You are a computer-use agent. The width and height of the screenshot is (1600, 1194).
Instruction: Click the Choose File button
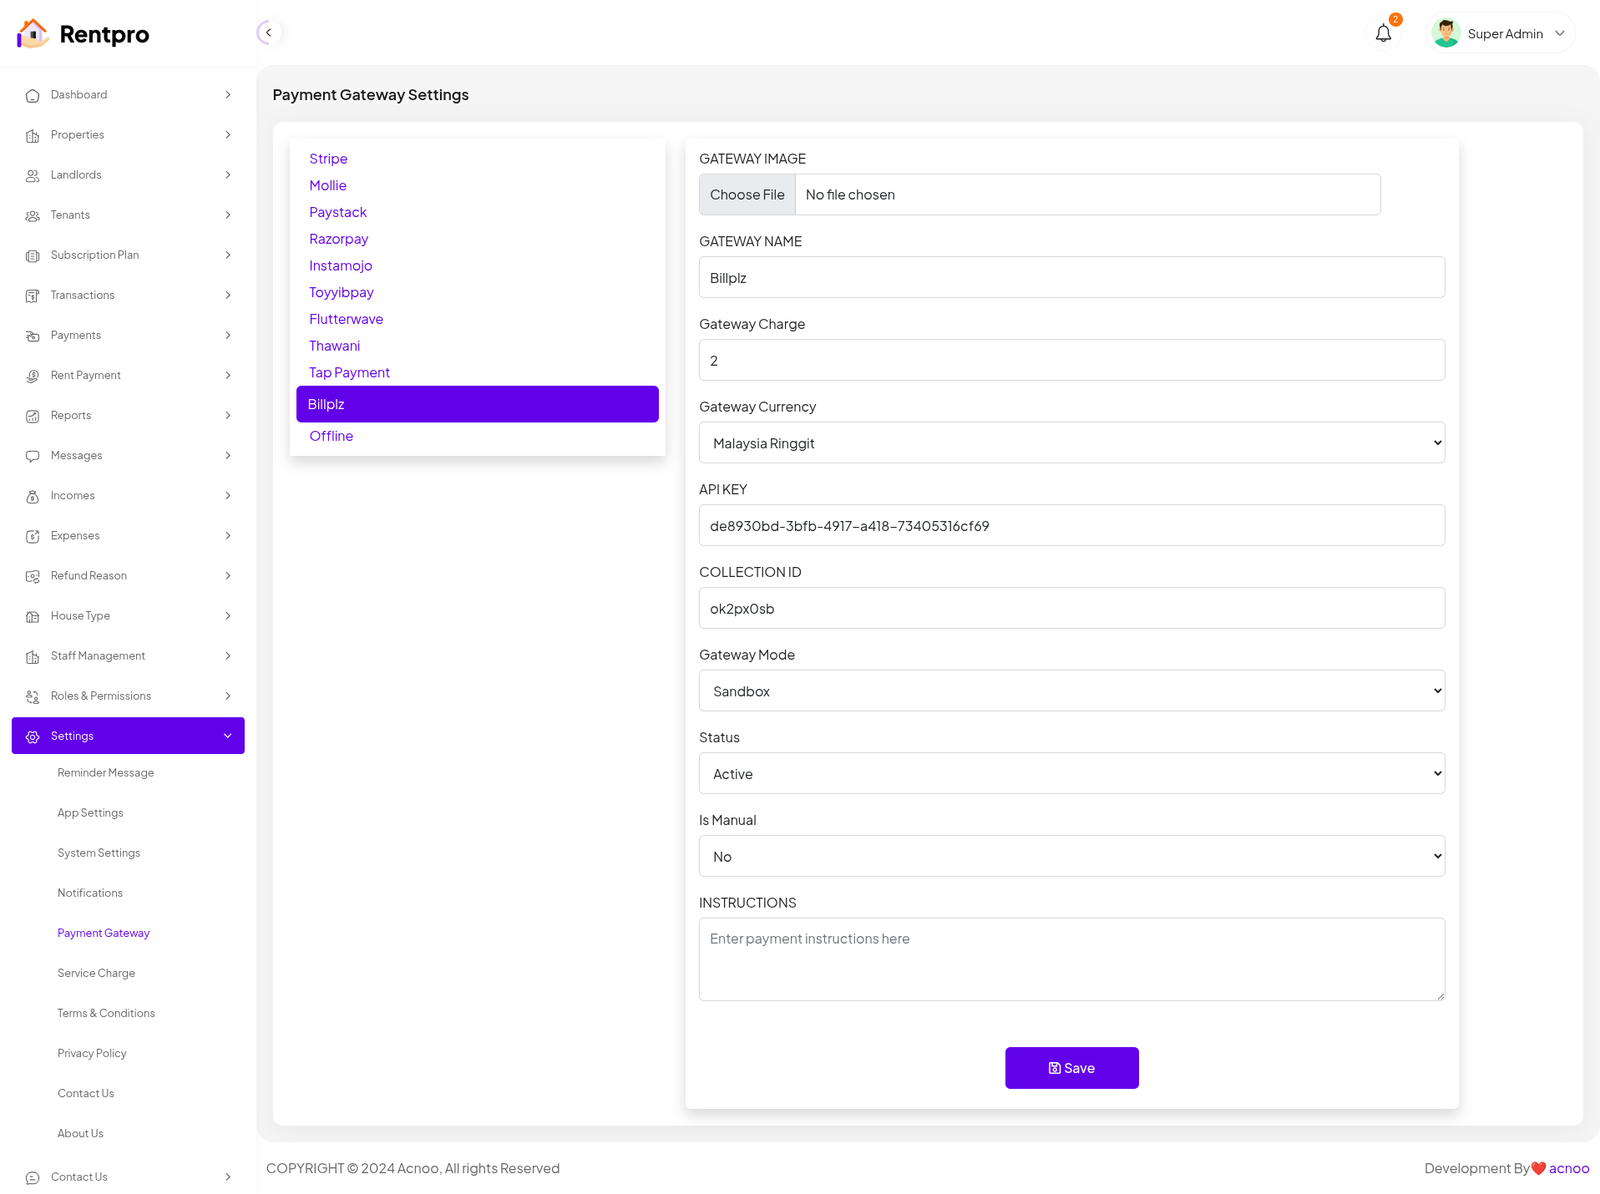coord(747,195)
